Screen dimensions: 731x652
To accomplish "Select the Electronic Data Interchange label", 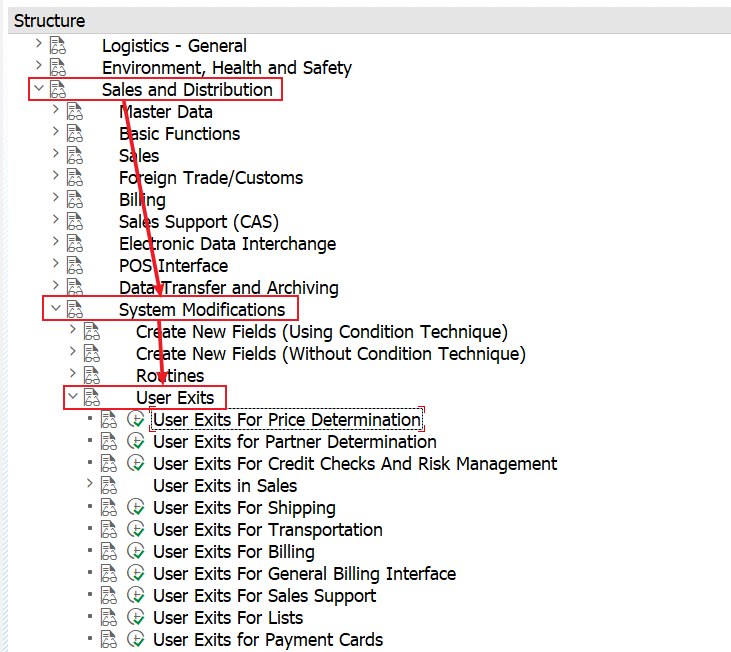I will pos(228,244).
